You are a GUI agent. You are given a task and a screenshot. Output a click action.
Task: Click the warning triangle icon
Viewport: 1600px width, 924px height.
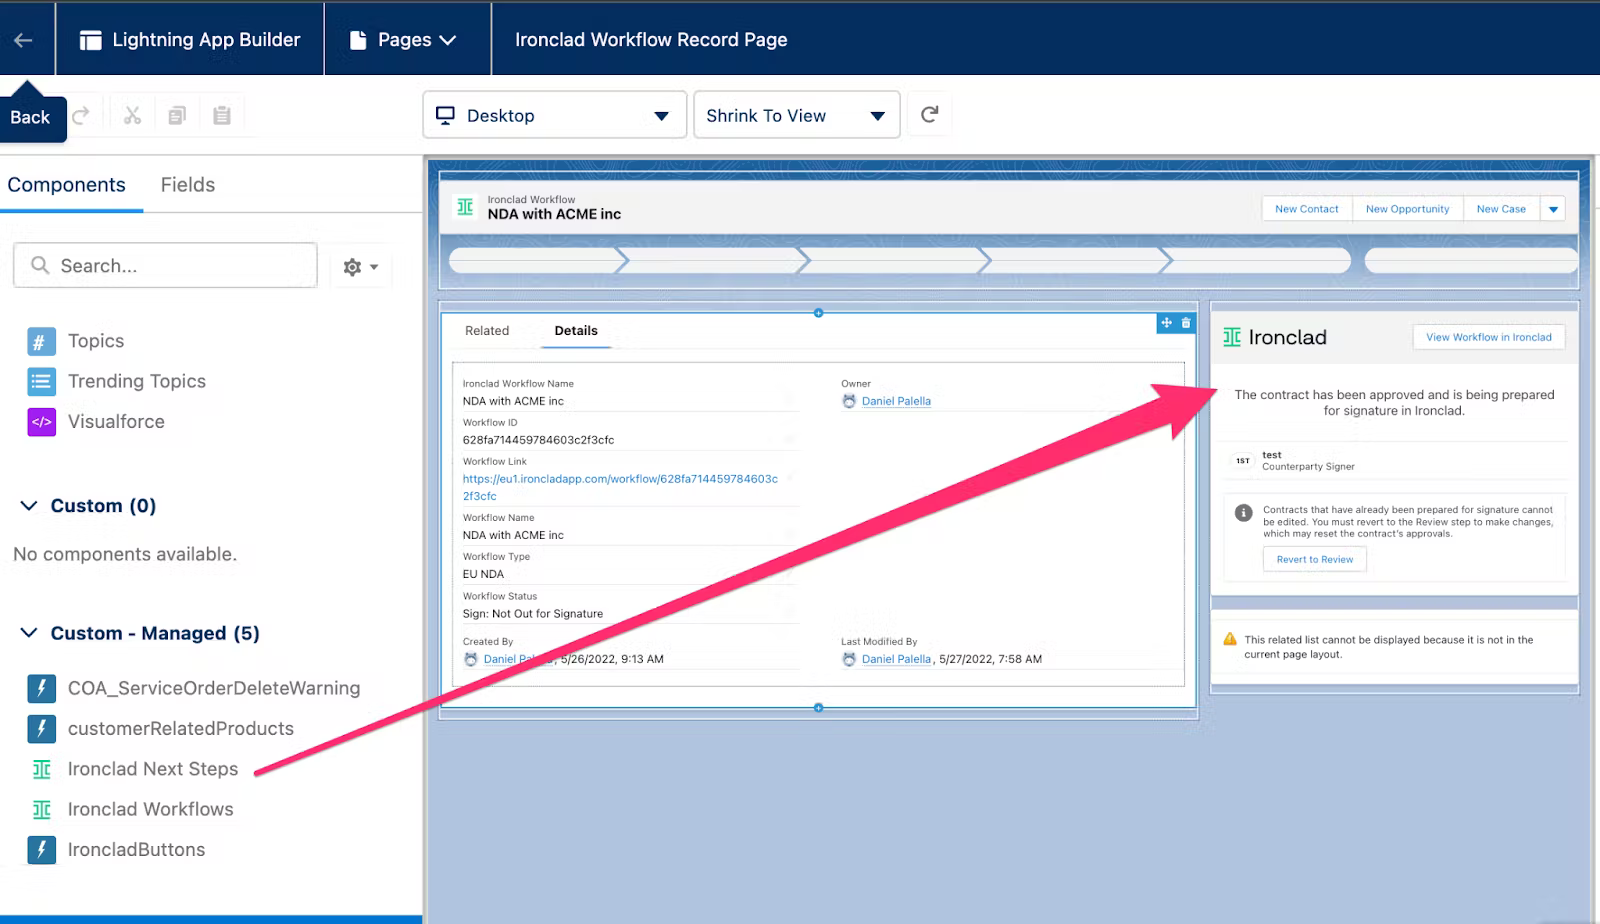[1230, 639]
